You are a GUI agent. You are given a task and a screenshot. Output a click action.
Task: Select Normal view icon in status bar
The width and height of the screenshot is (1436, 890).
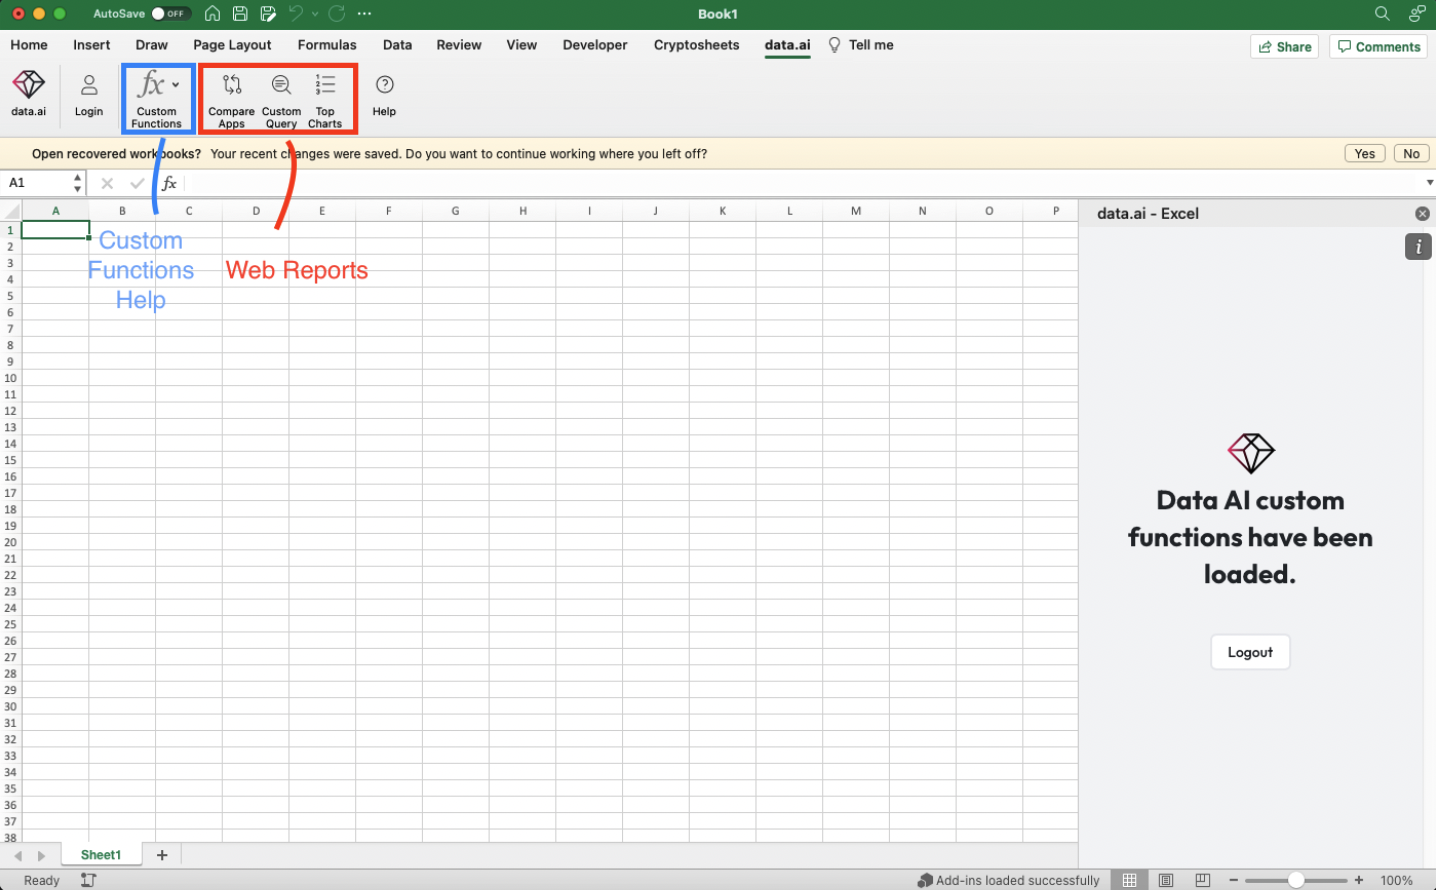1129,880
